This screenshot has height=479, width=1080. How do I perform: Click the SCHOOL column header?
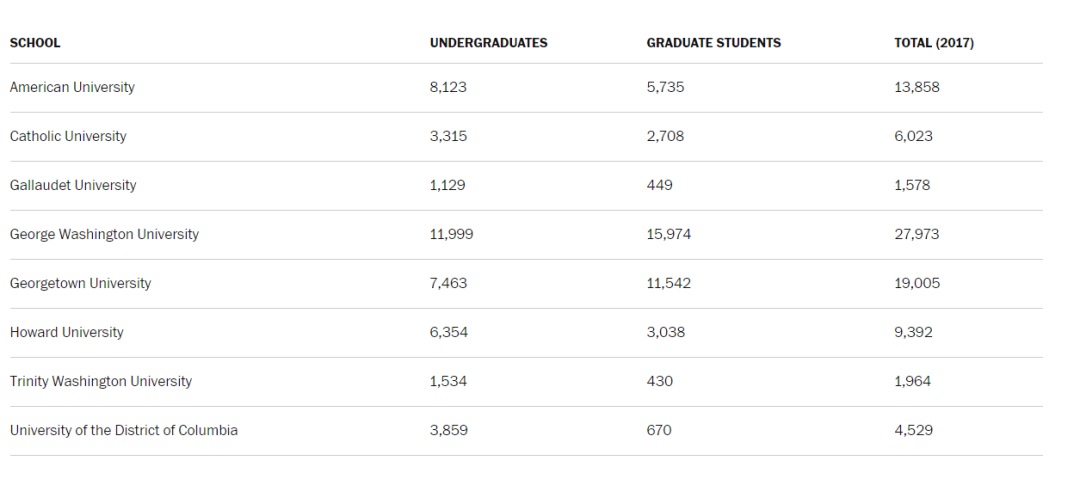click(35, 43)
